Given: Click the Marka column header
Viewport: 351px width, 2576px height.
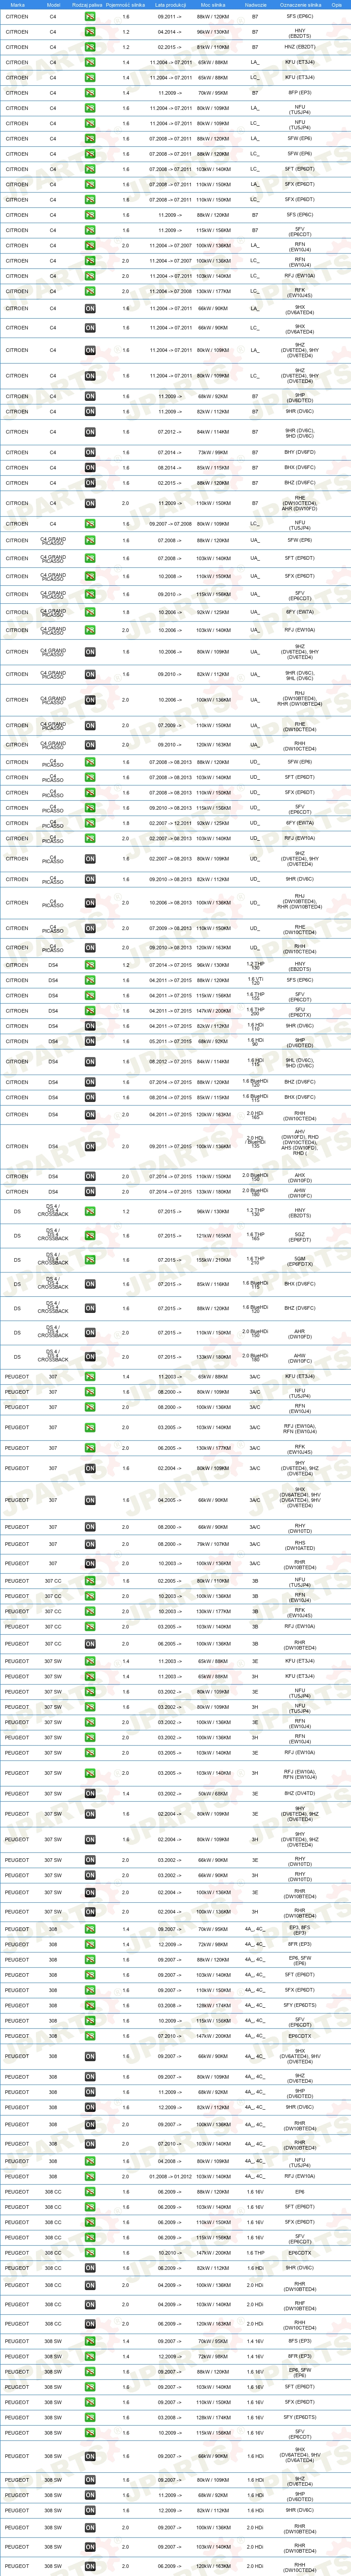Looking at the screenshot, I should coord(17,5).
